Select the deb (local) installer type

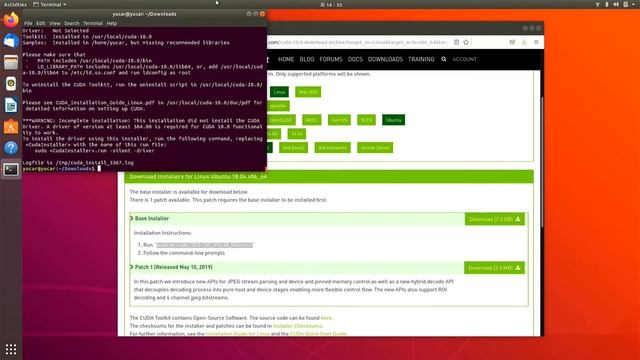[293, 148]
